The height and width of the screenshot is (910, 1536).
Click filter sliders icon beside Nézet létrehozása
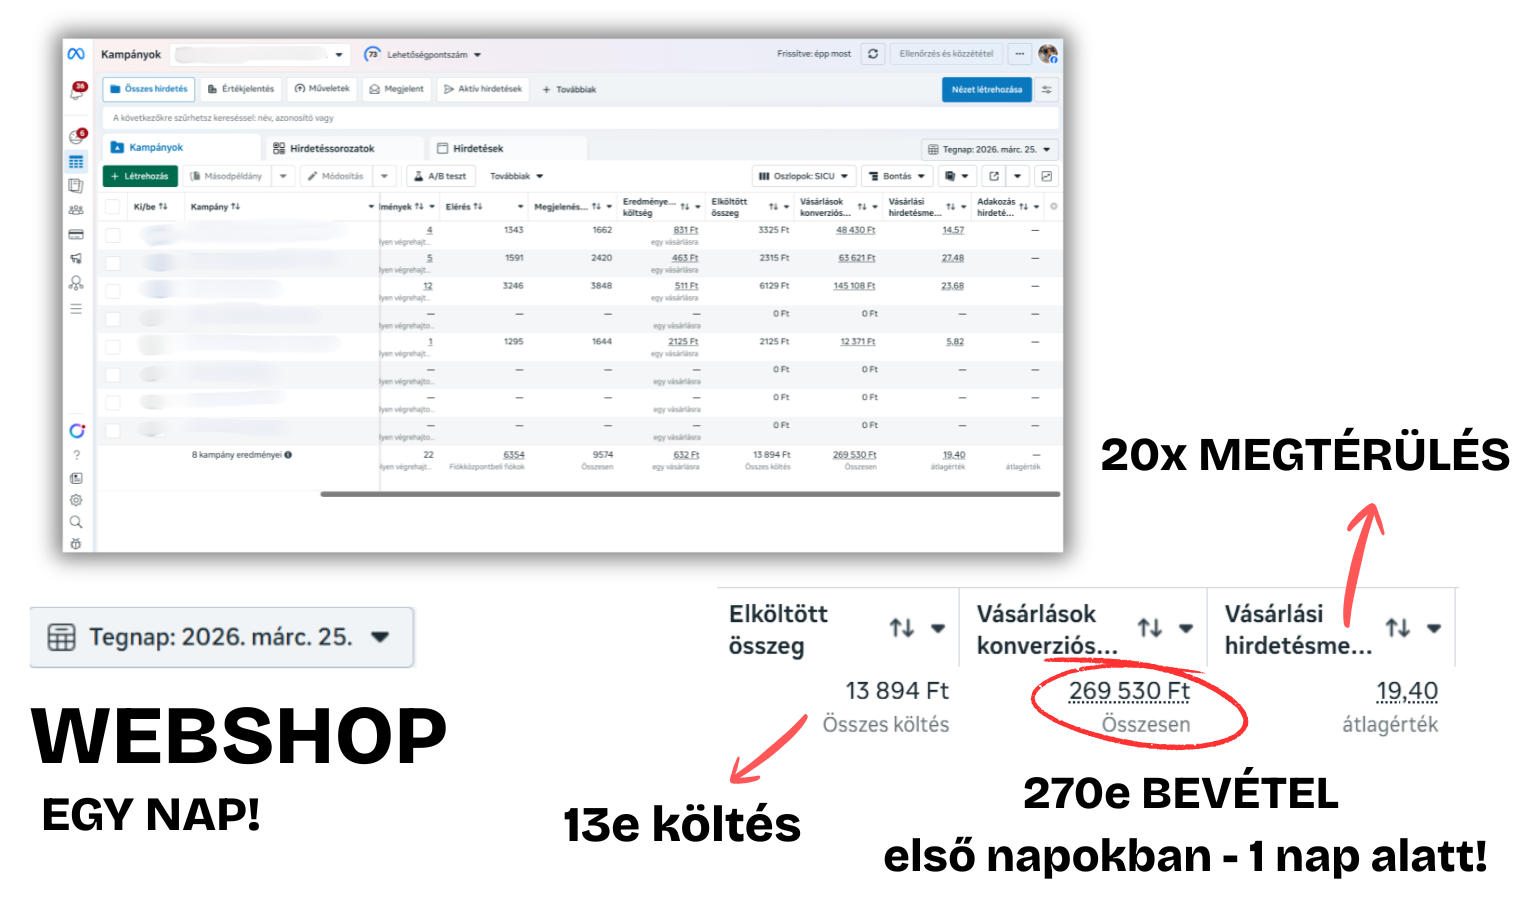click(x=1047, y=90)
